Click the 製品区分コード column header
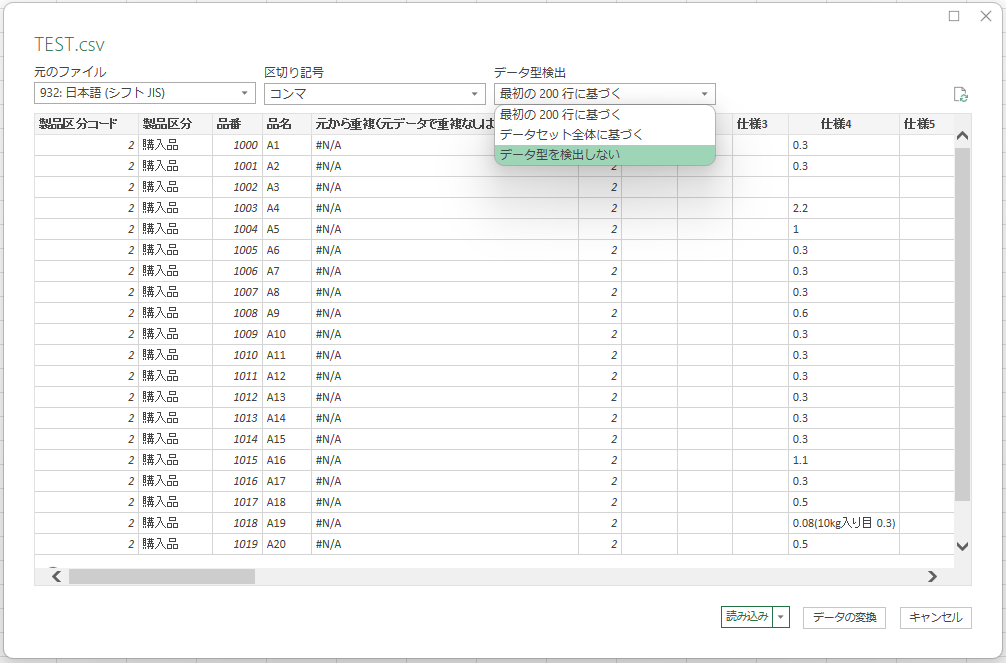The width and height of the screenshot is (1006, 663). pyautogui.click(x=78, y=124)
